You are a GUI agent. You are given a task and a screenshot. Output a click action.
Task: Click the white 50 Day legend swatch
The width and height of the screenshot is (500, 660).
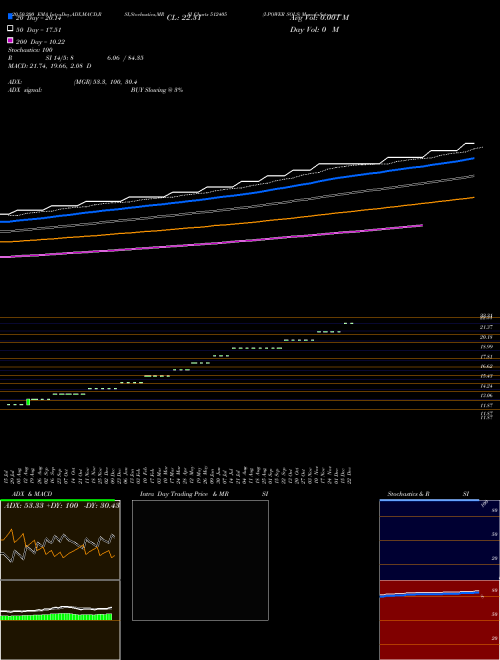click(x=11, y=28)
